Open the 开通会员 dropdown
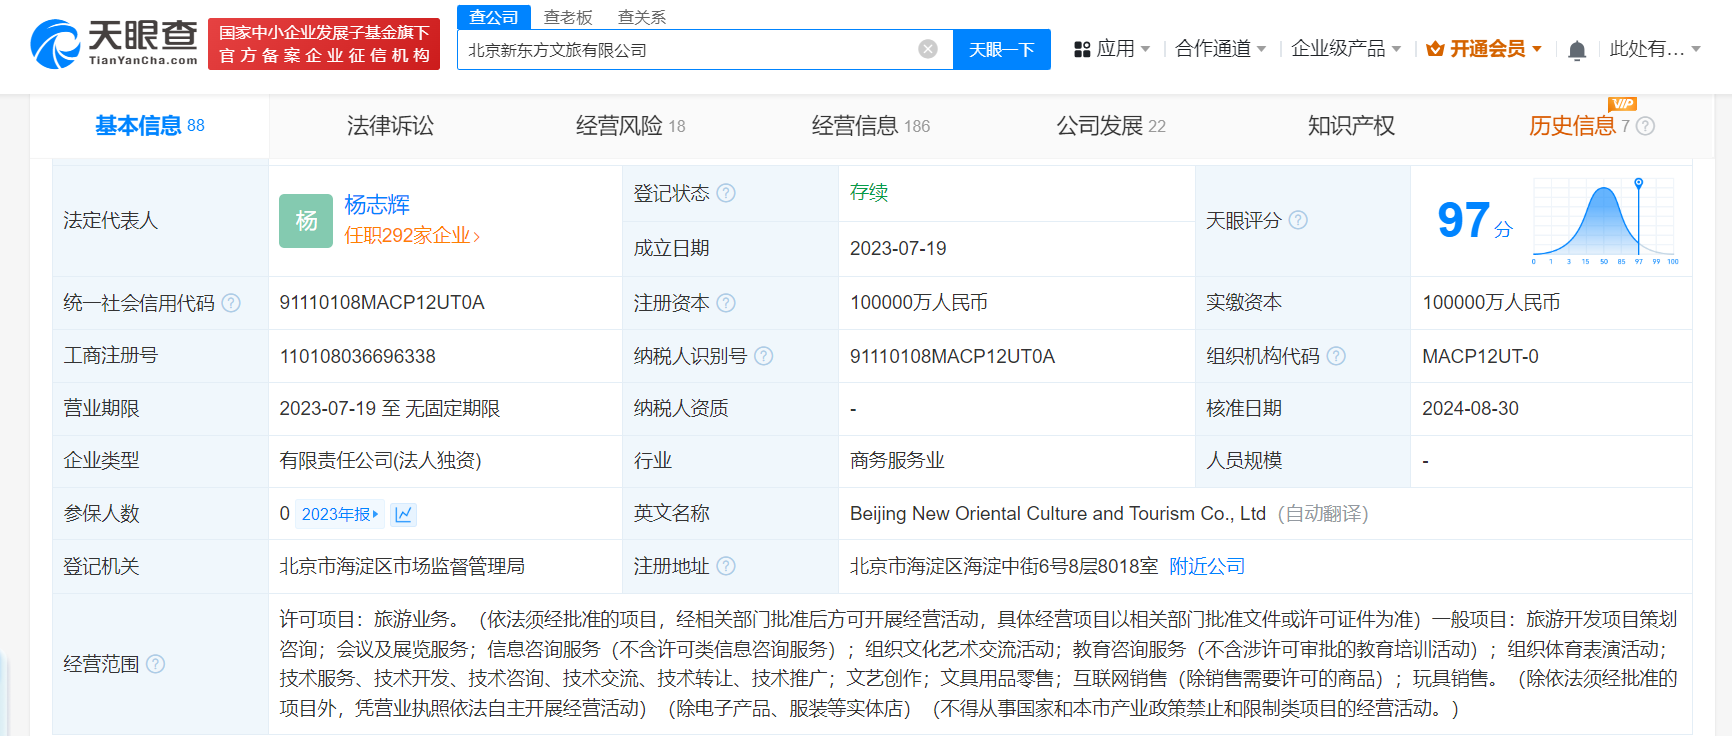 point(1484,49)
